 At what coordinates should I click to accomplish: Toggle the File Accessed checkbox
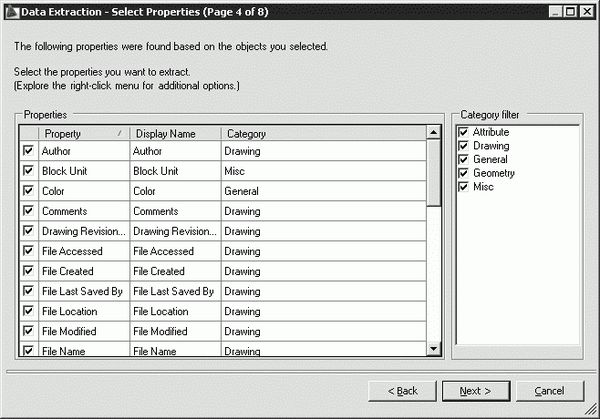[28, 250]
